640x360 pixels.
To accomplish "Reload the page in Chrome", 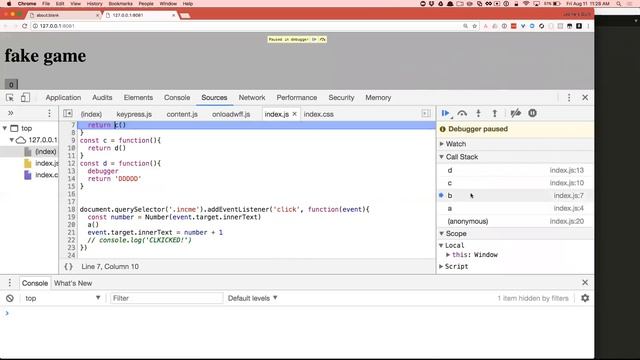I will pyautogui.click(x=24, y=26).
